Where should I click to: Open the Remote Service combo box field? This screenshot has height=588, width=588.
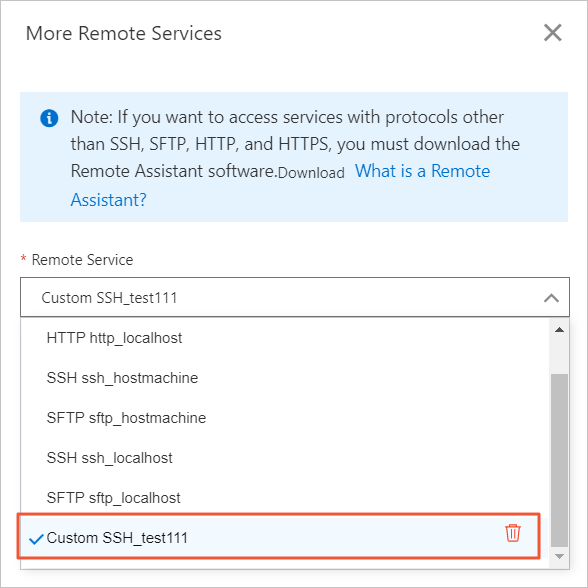coord(295,297)
